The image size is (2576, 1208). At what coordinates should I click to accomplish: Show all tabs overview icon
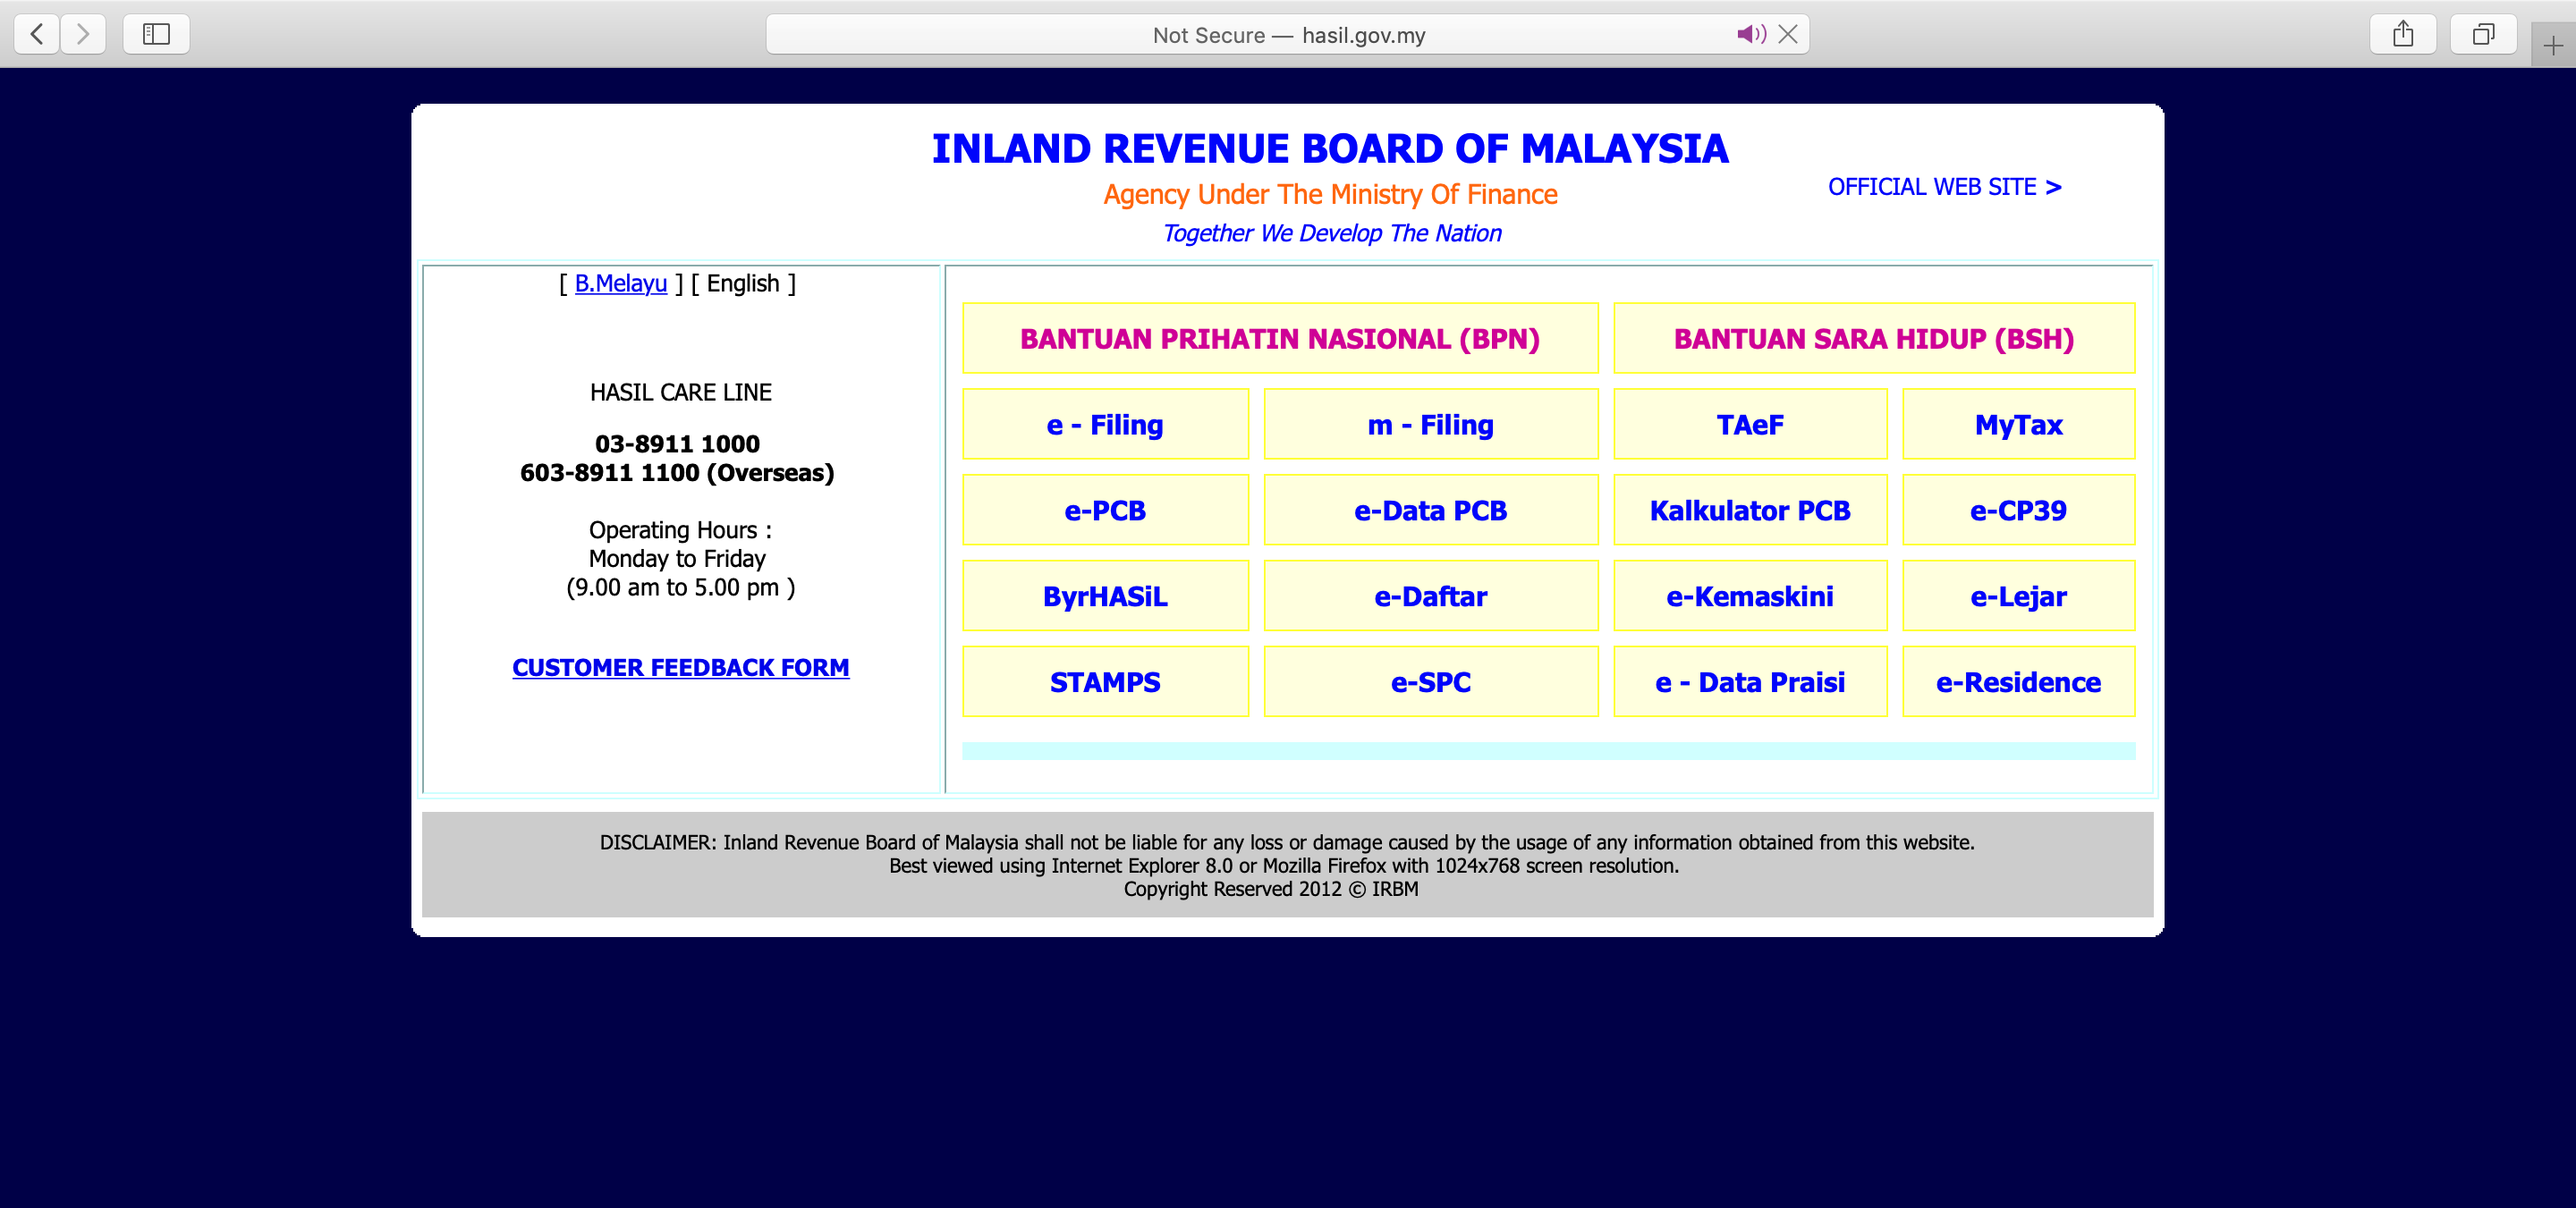click(2483, 34)
